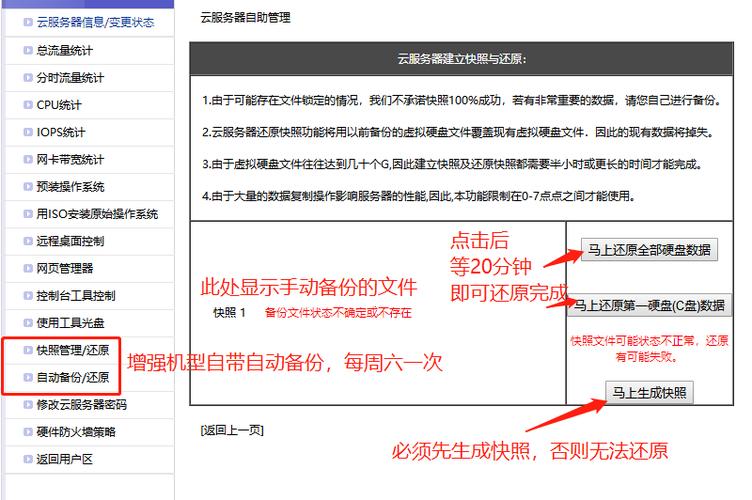Click the 马上还原全部硬盘数据 button
Image resolution: width=752 pixels, height=500 pixels.
click(649, 250)
